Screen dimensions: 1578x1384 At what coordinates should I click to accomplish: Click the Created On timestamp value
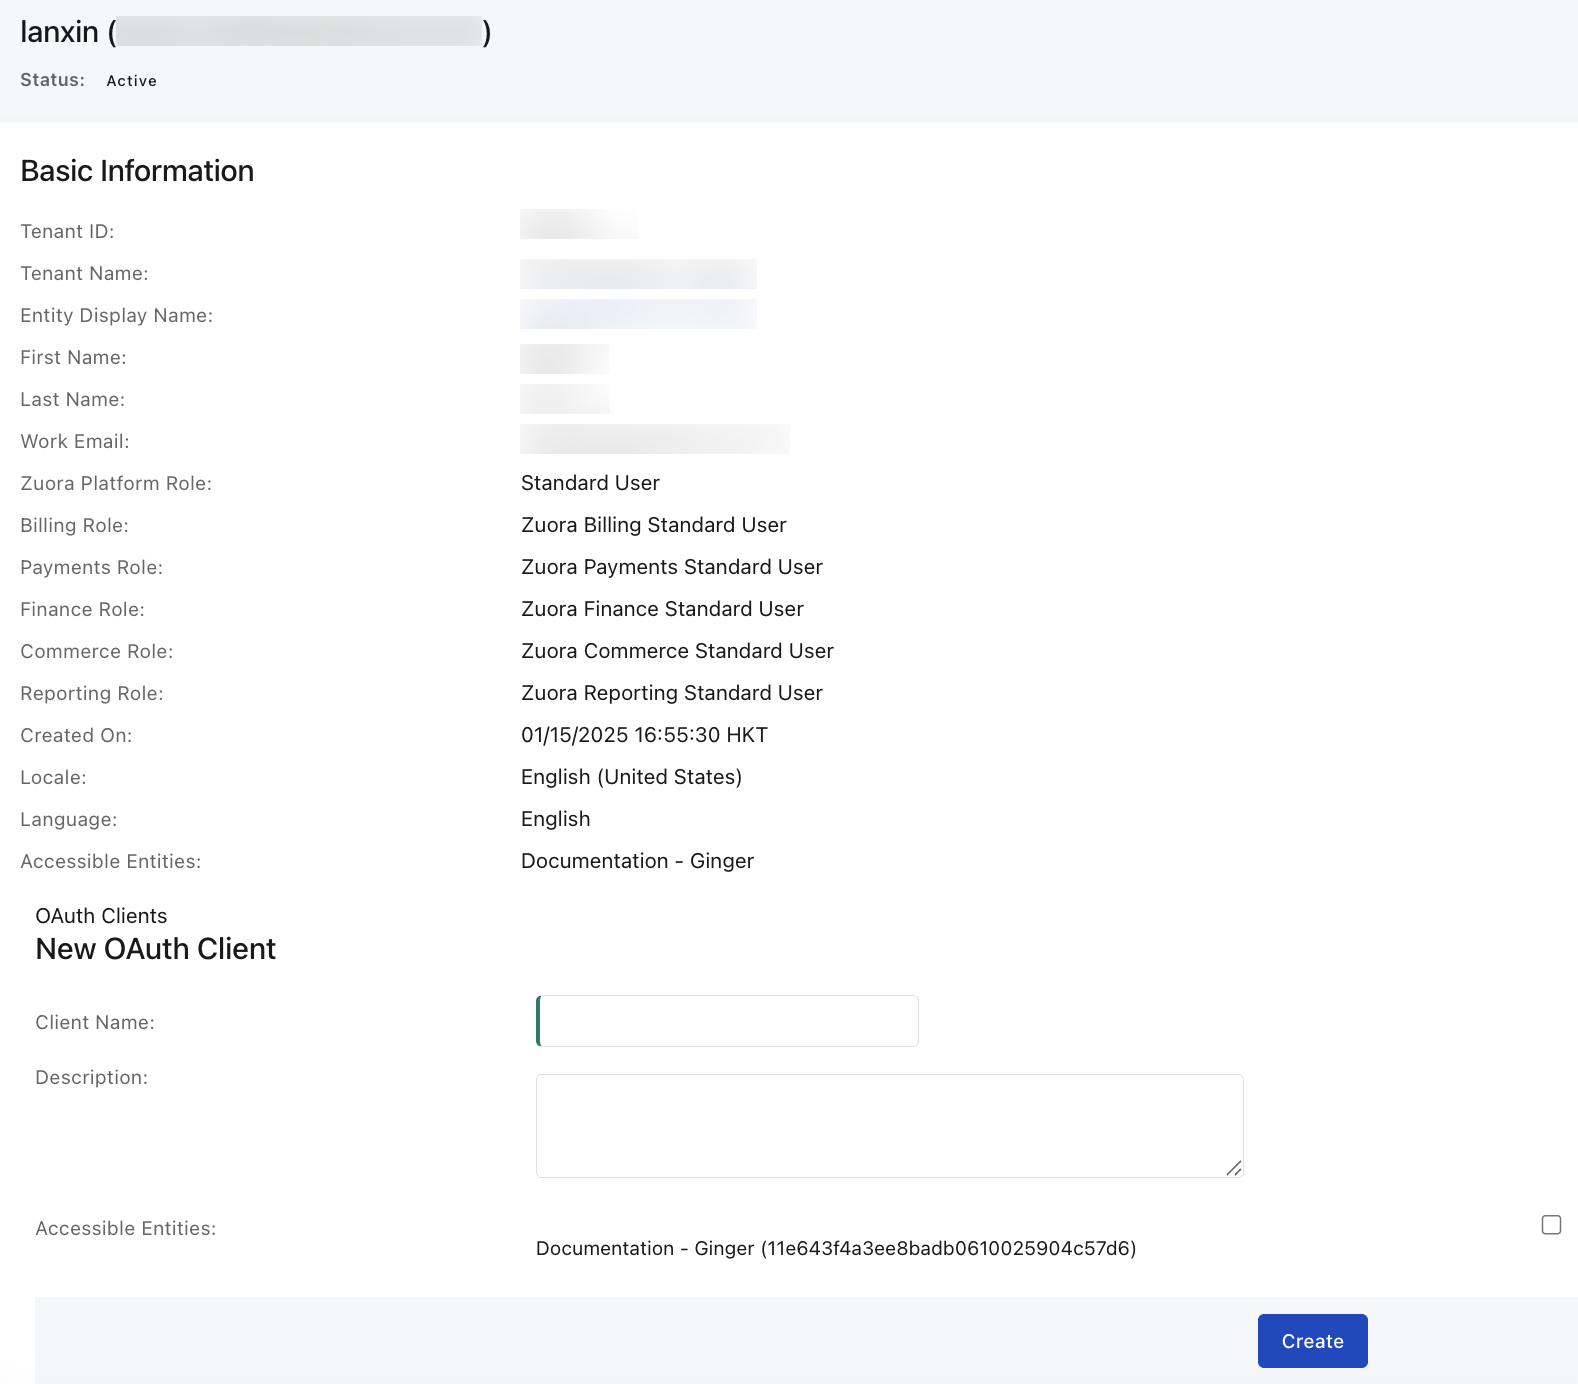[644, 735]
